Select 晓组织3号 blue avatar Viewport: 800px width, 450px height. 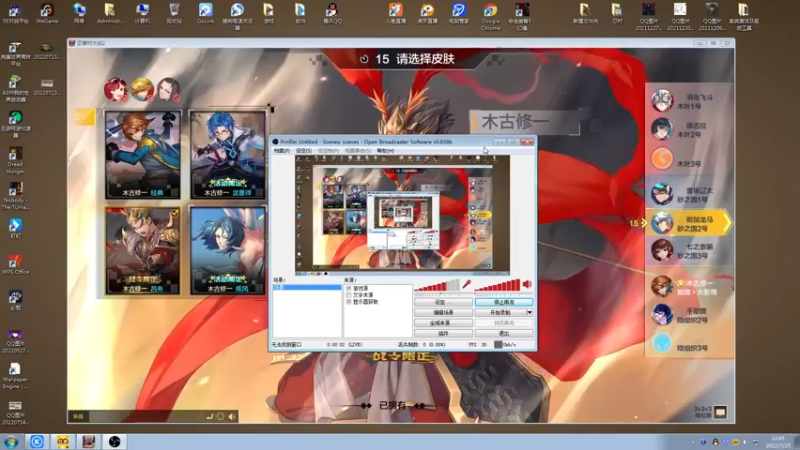[x=662, y=343]
